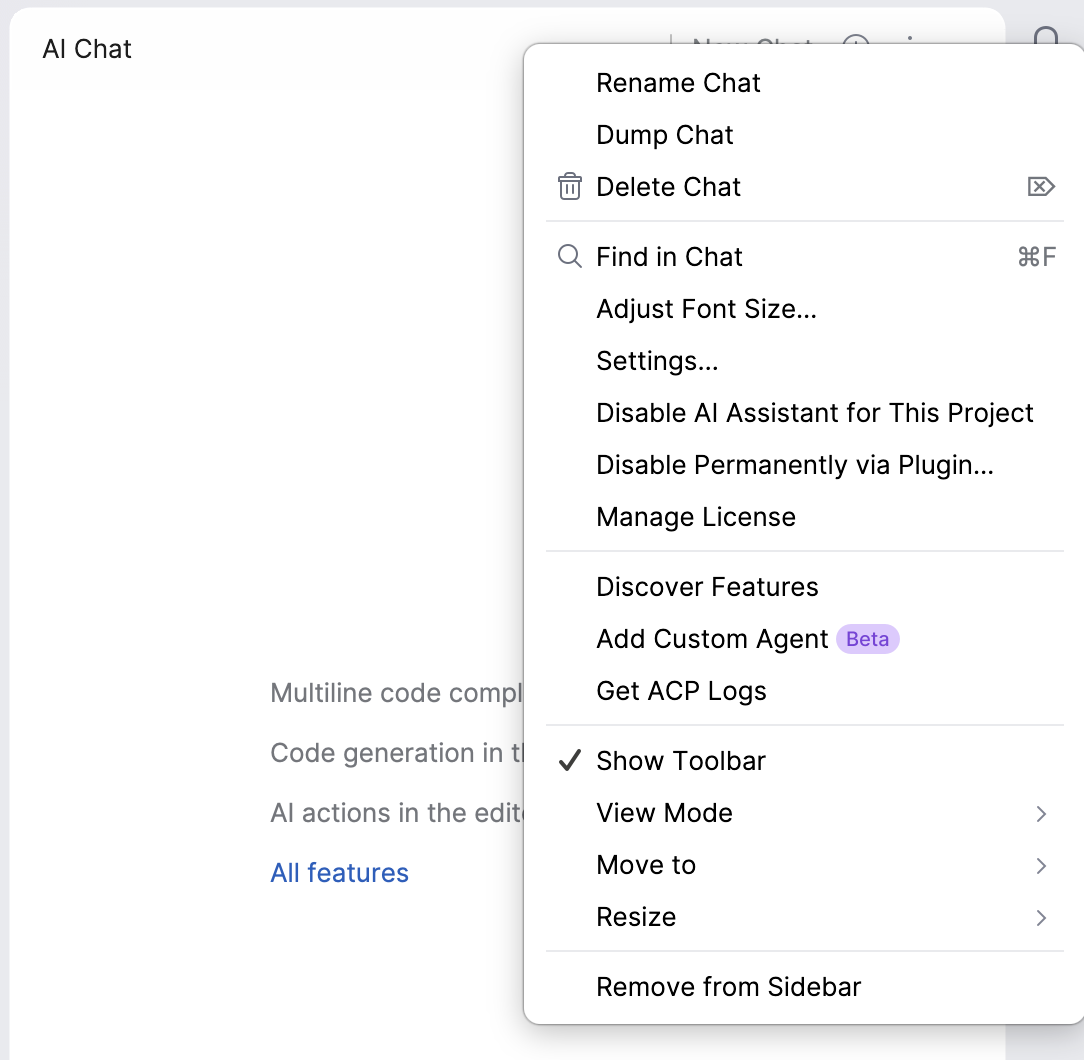
Task: Expand the View Mode submenu arrow
Action: pos(1041,814)
